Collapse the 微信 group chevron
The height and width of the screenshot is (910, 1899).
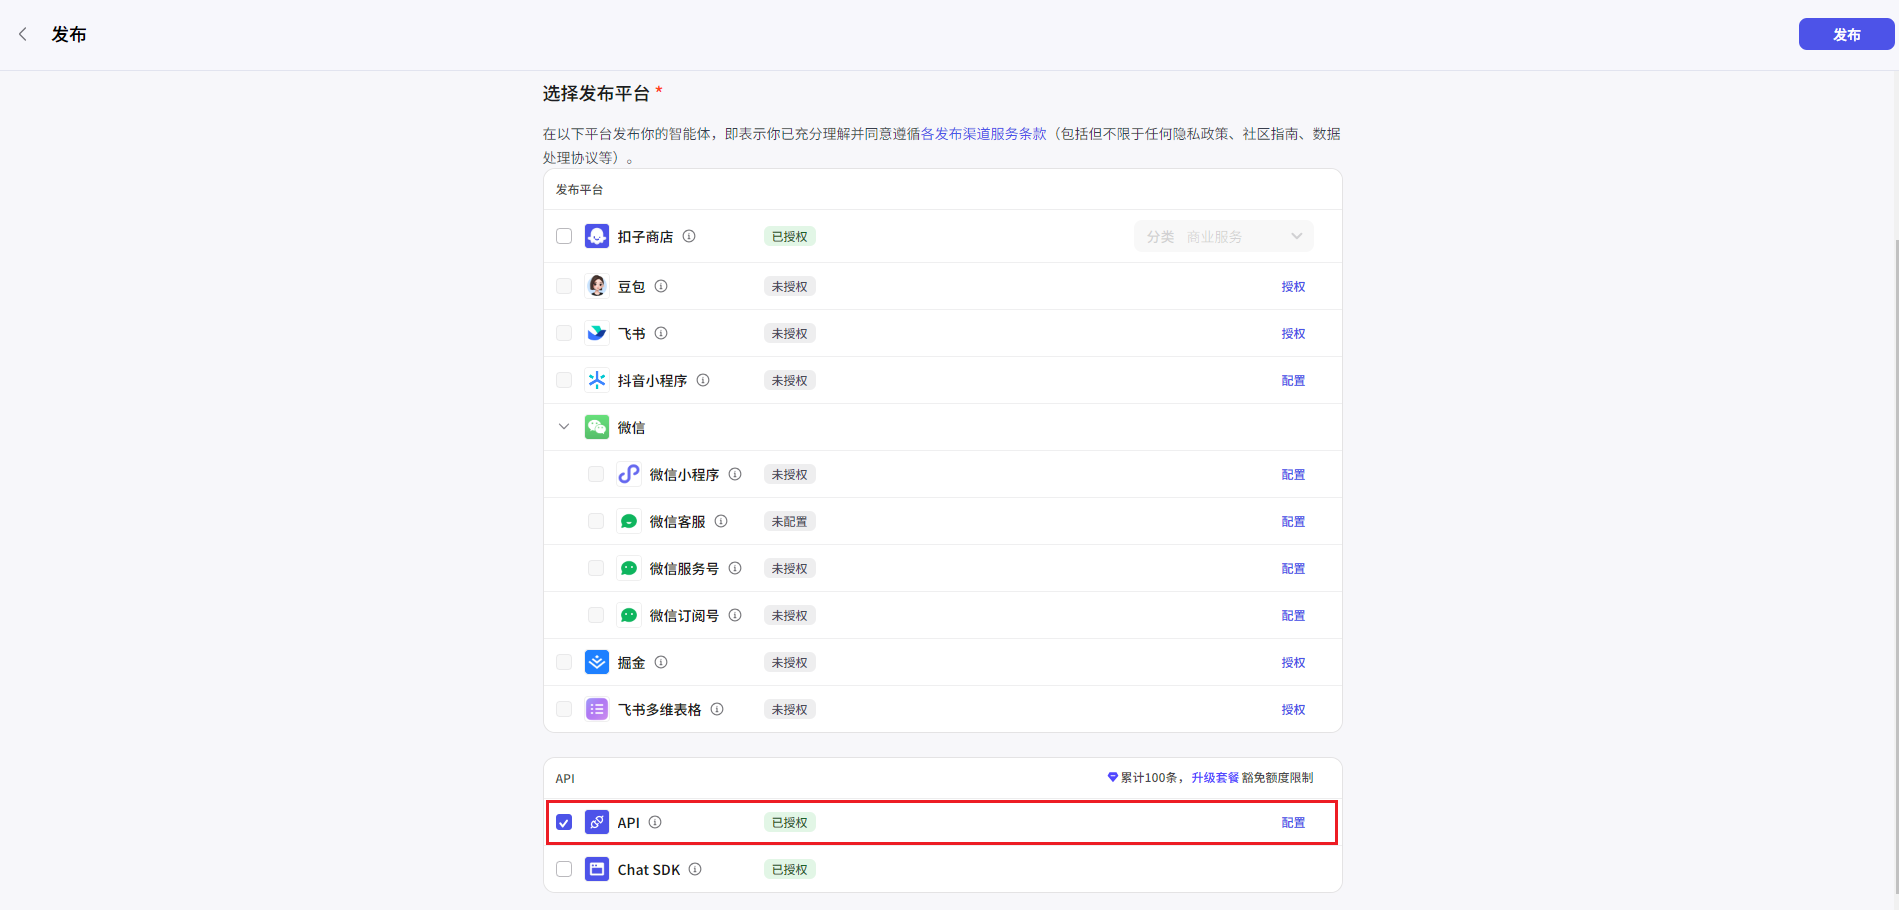coord(564,427)
